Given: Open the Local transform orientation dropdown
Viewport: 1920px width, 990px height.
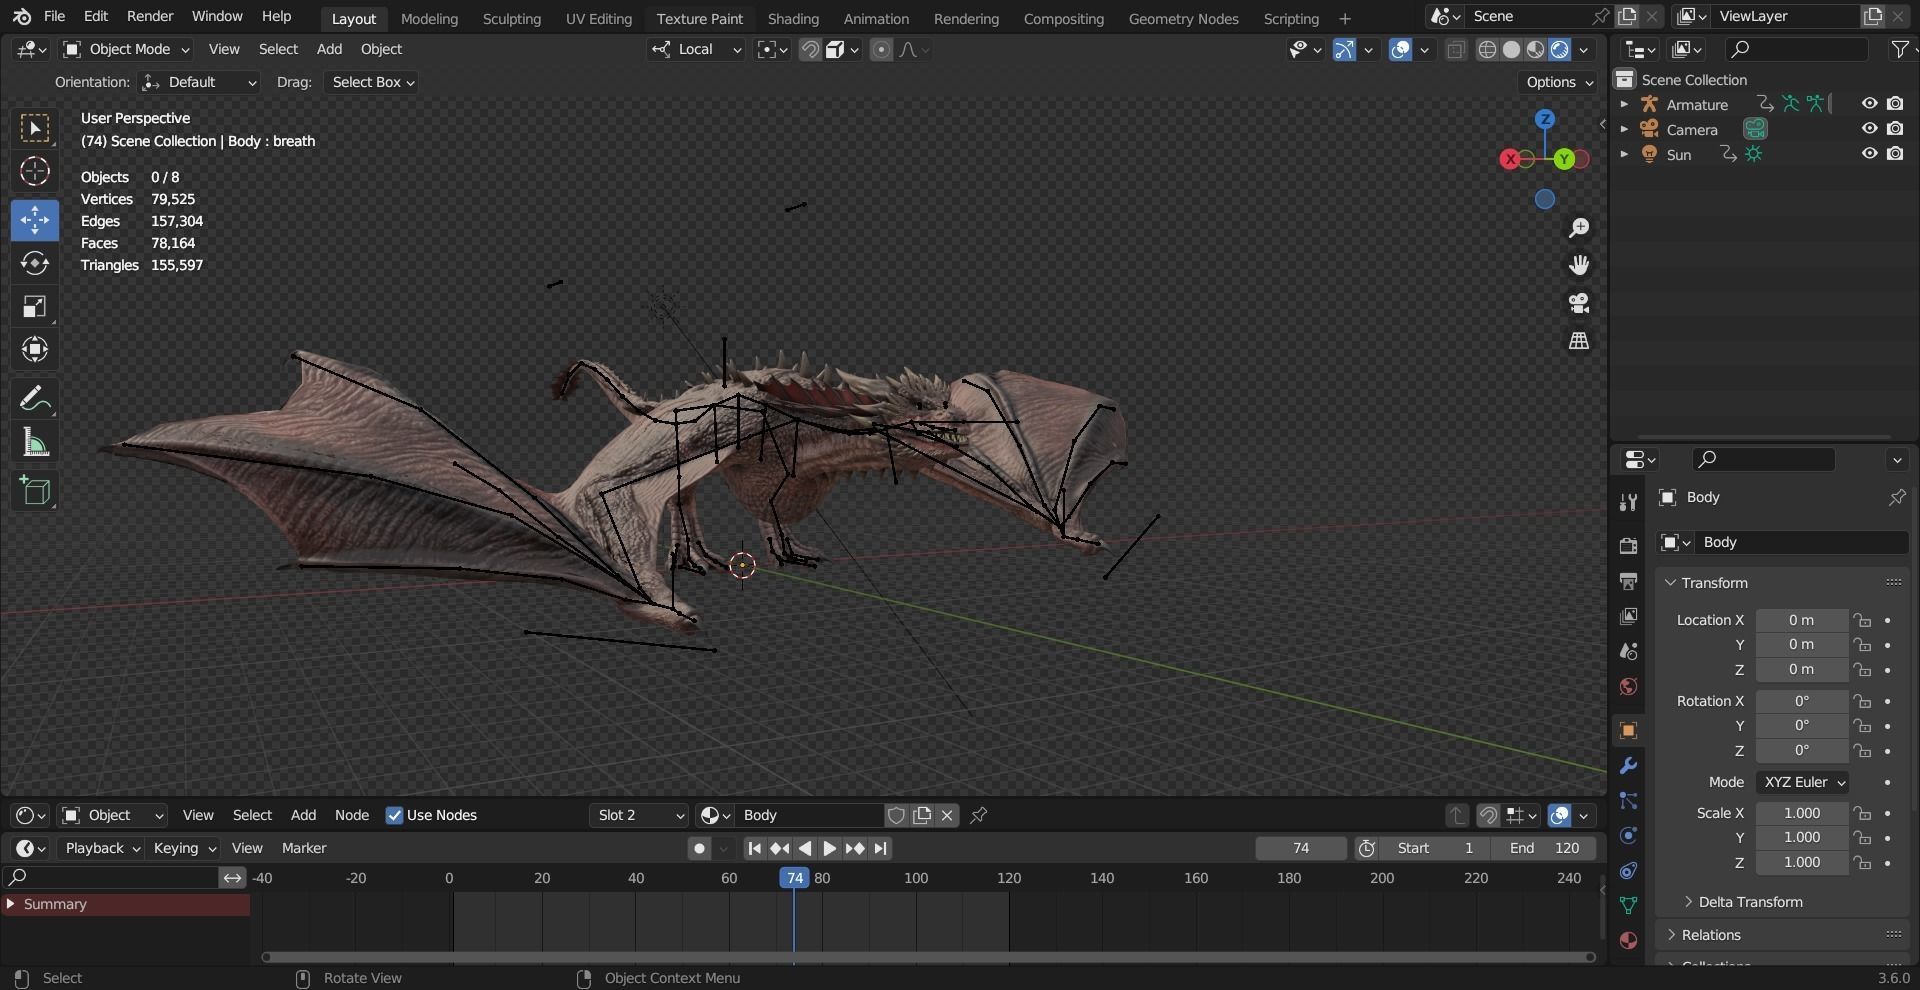Looking at the screenshot, I should 696,49.
